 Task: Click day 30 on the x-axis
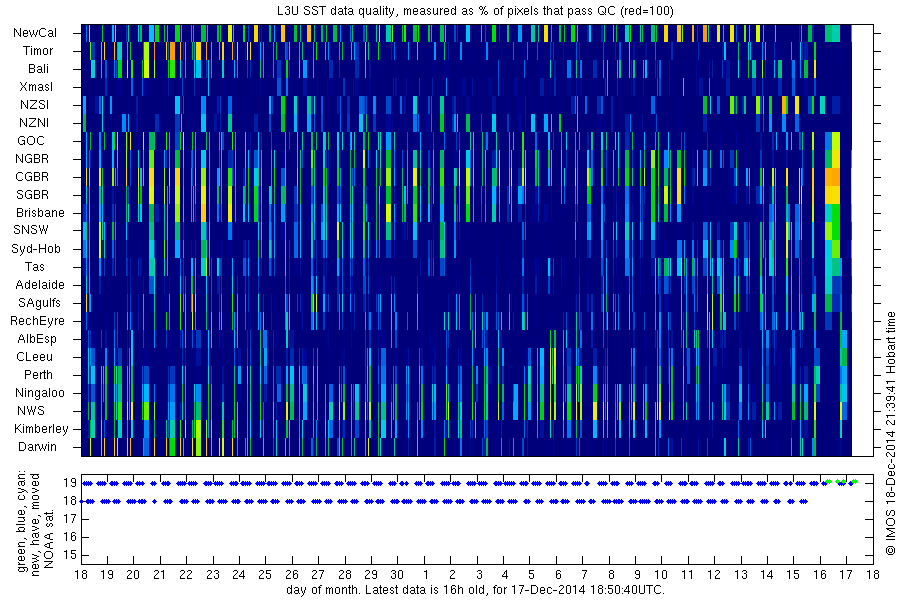pos(397,575)
